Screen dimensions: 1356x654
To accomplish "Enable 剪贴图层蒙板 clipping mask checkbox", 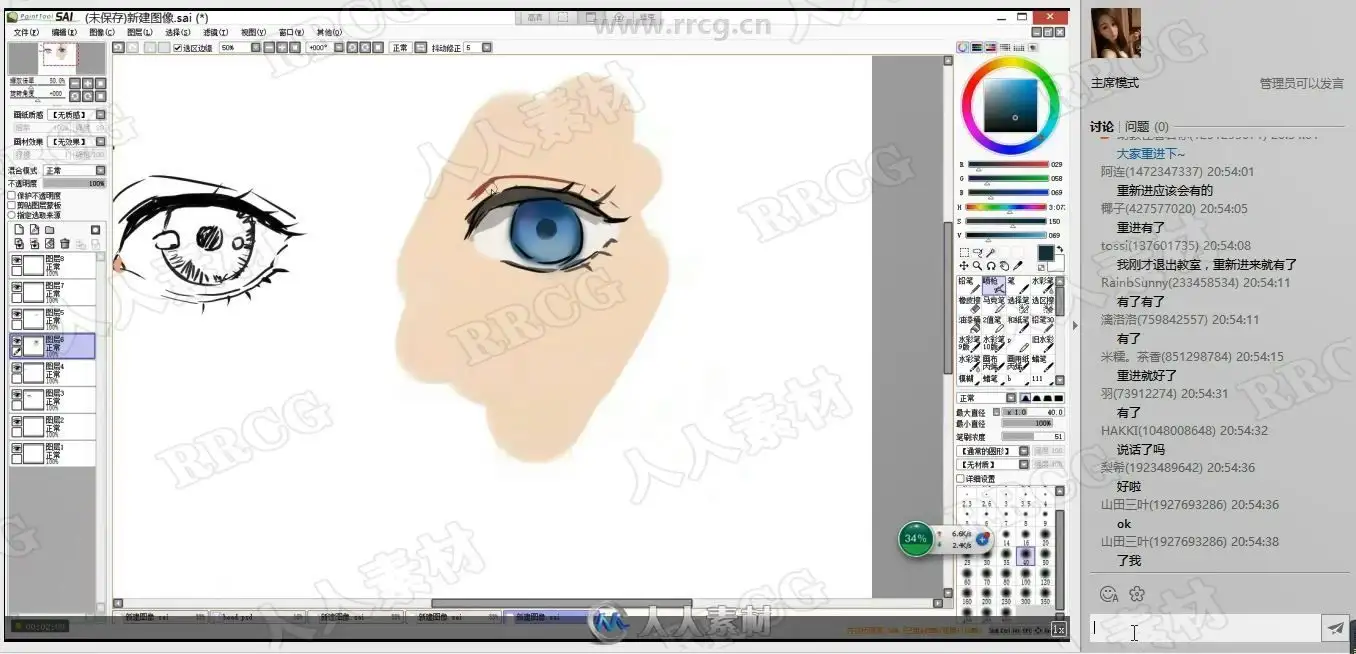I will 12,205.
